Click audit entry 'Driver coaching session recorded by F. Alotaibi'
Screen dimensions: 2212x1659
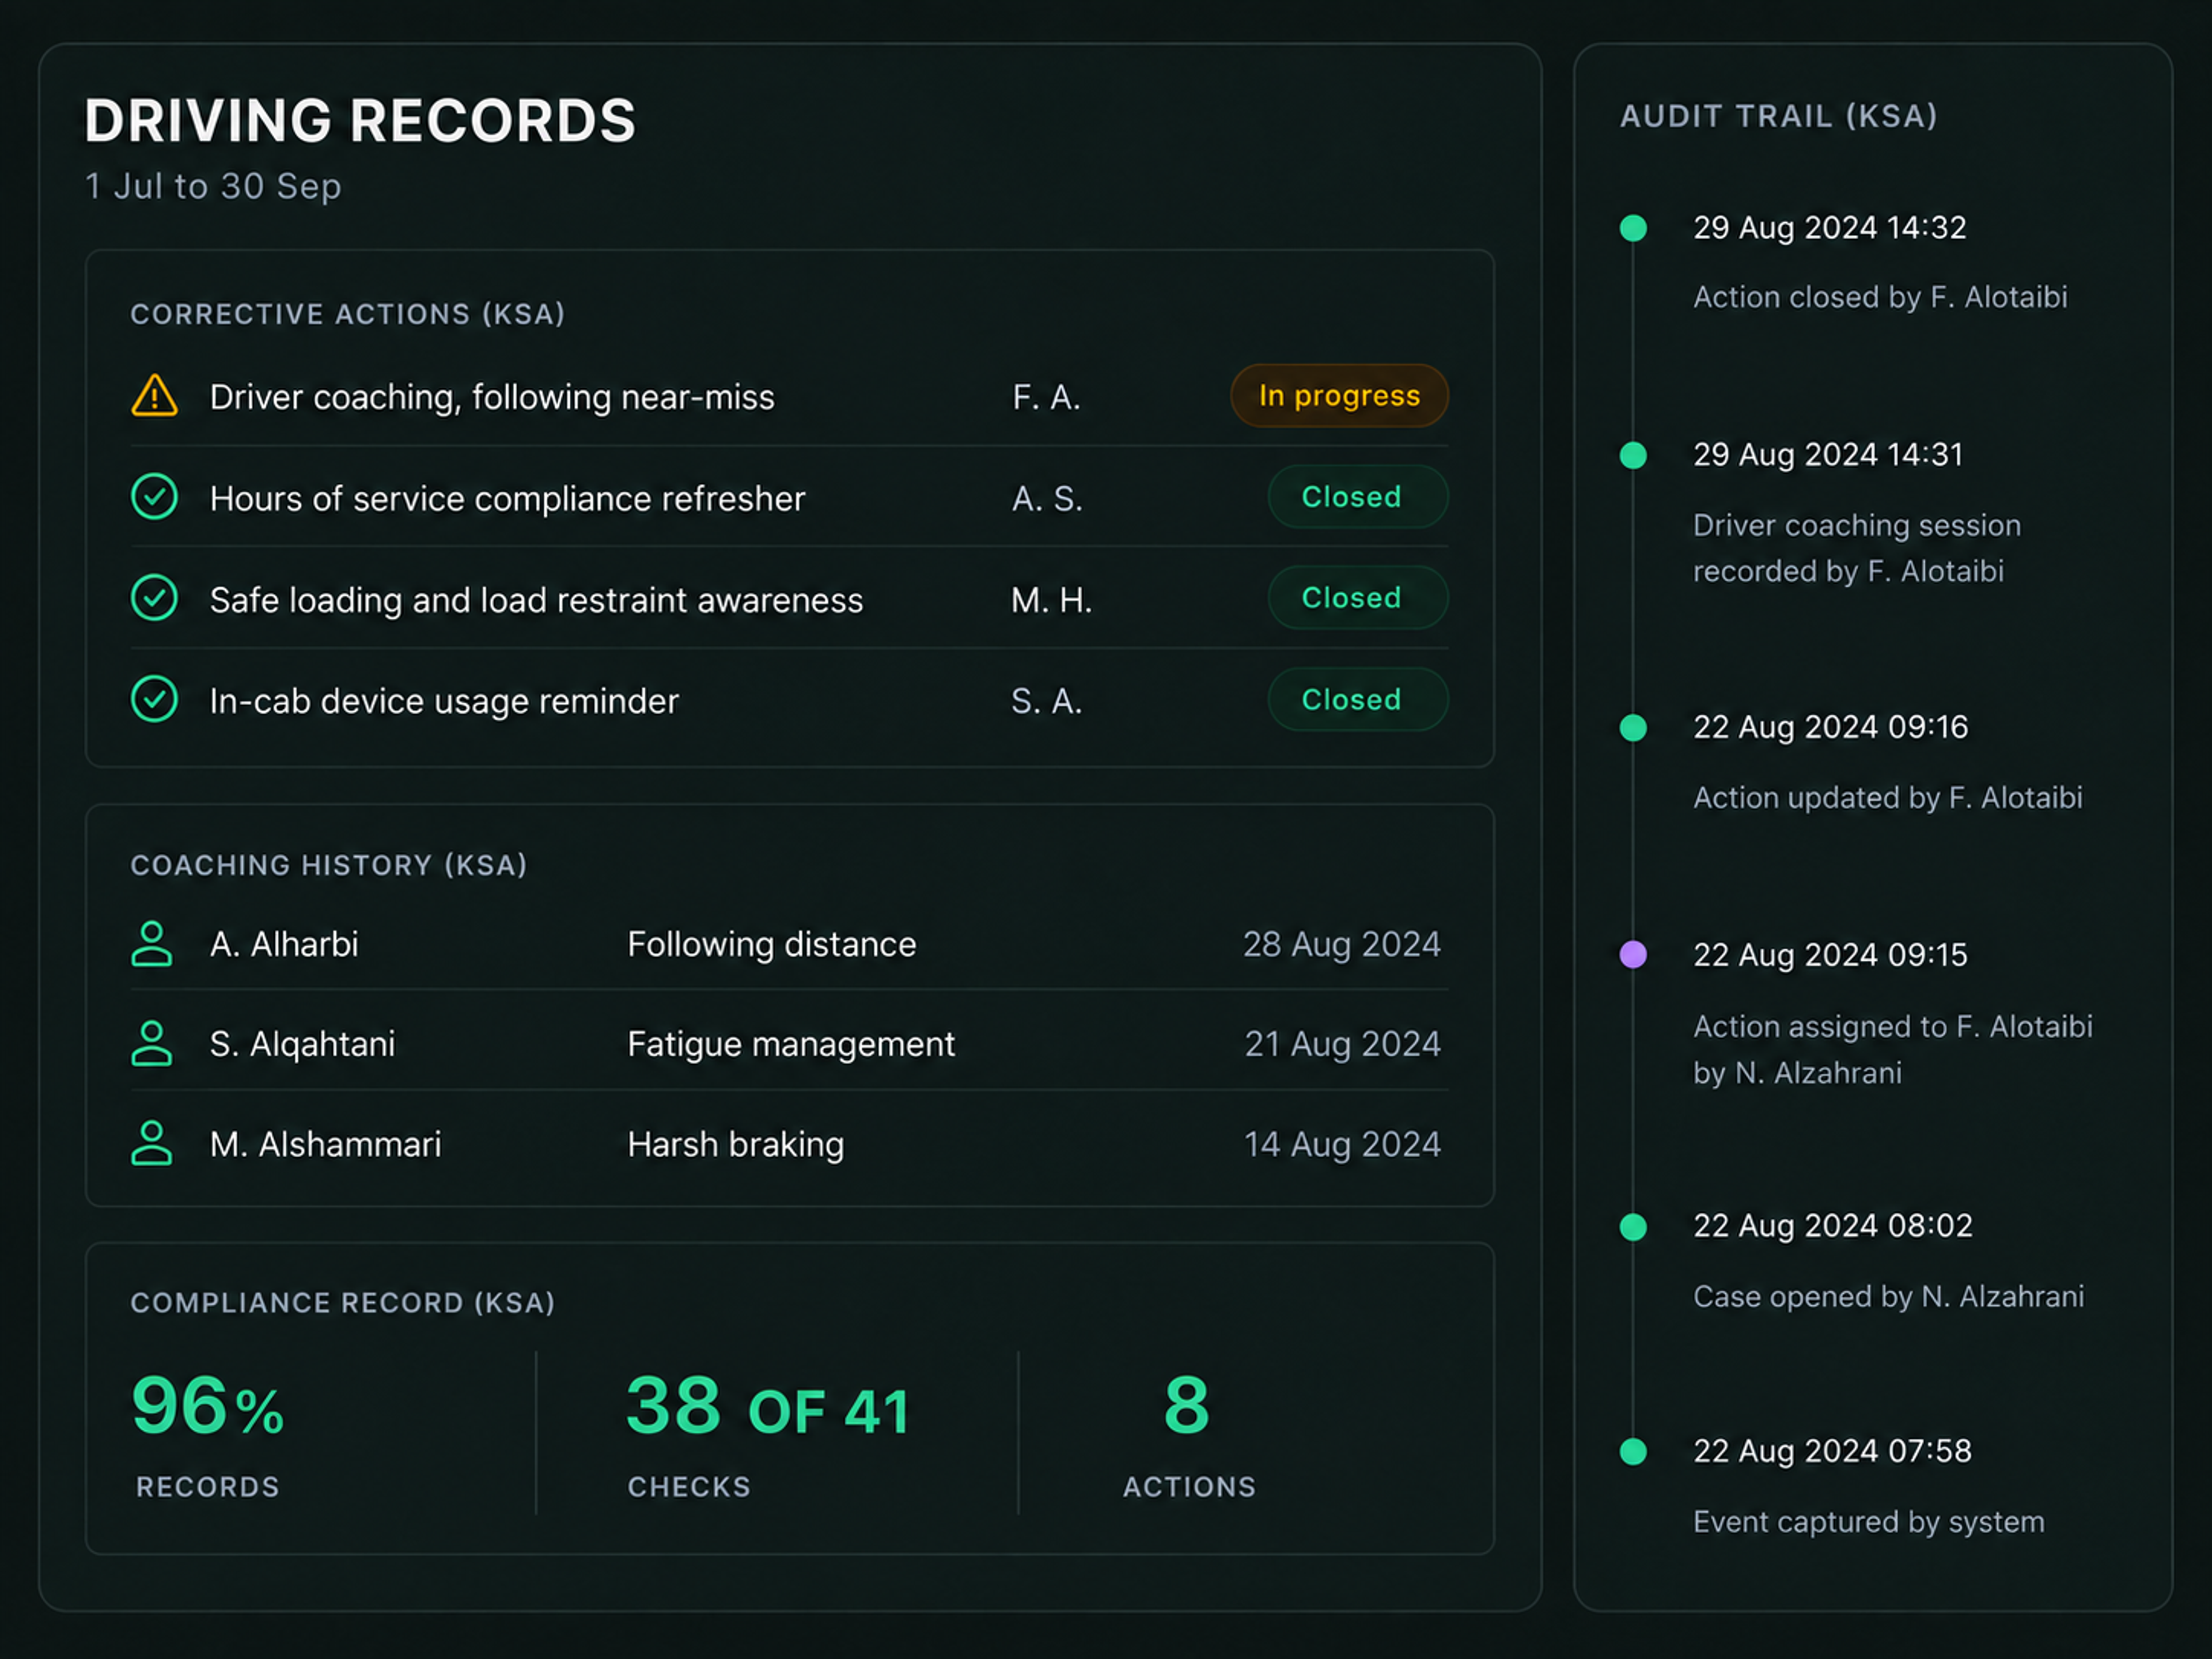pos(1857,548)
